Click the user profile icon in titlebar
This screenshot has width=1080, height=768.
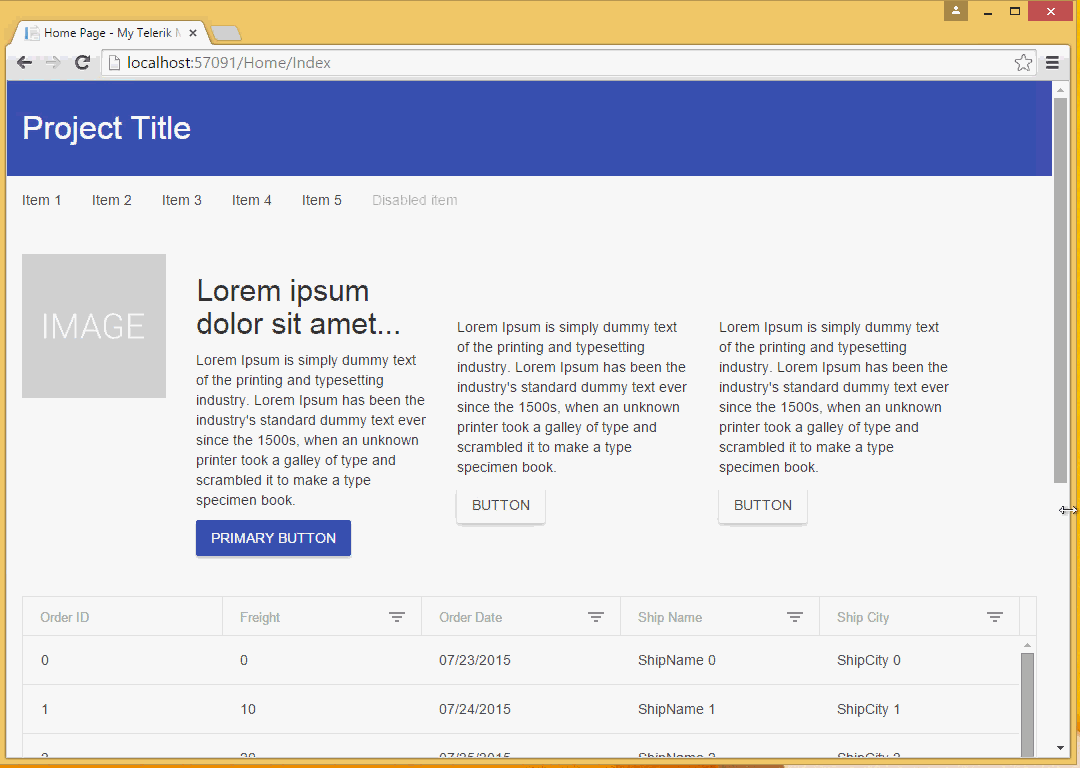point(955,10)
